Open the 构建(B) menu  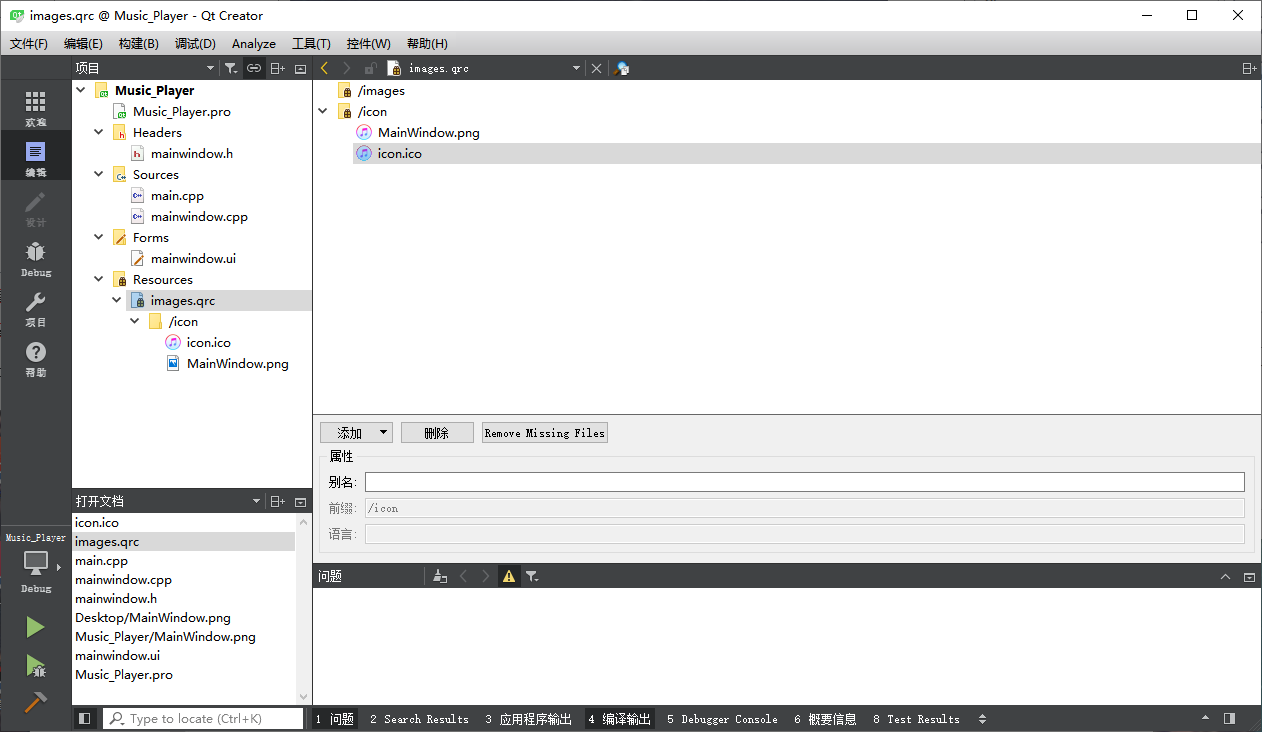point(138,44)
